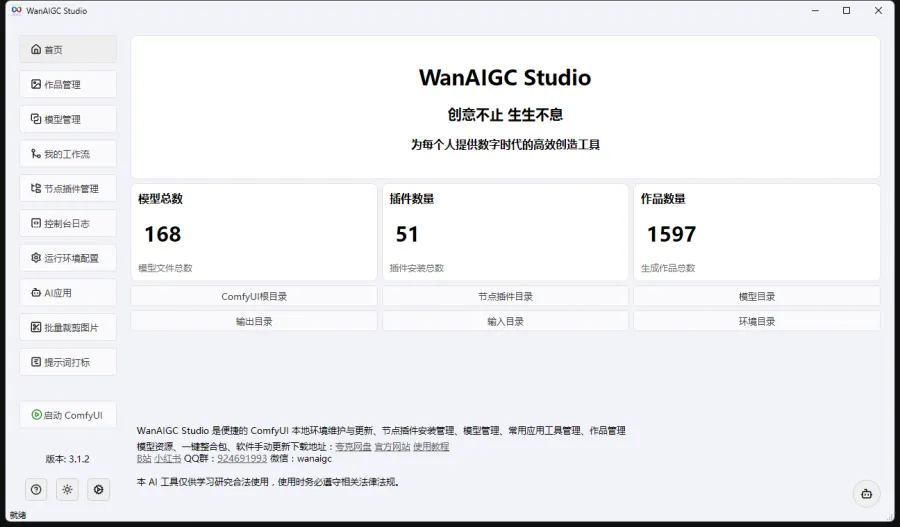Click the 插件数量 51 card

(505, 232)
